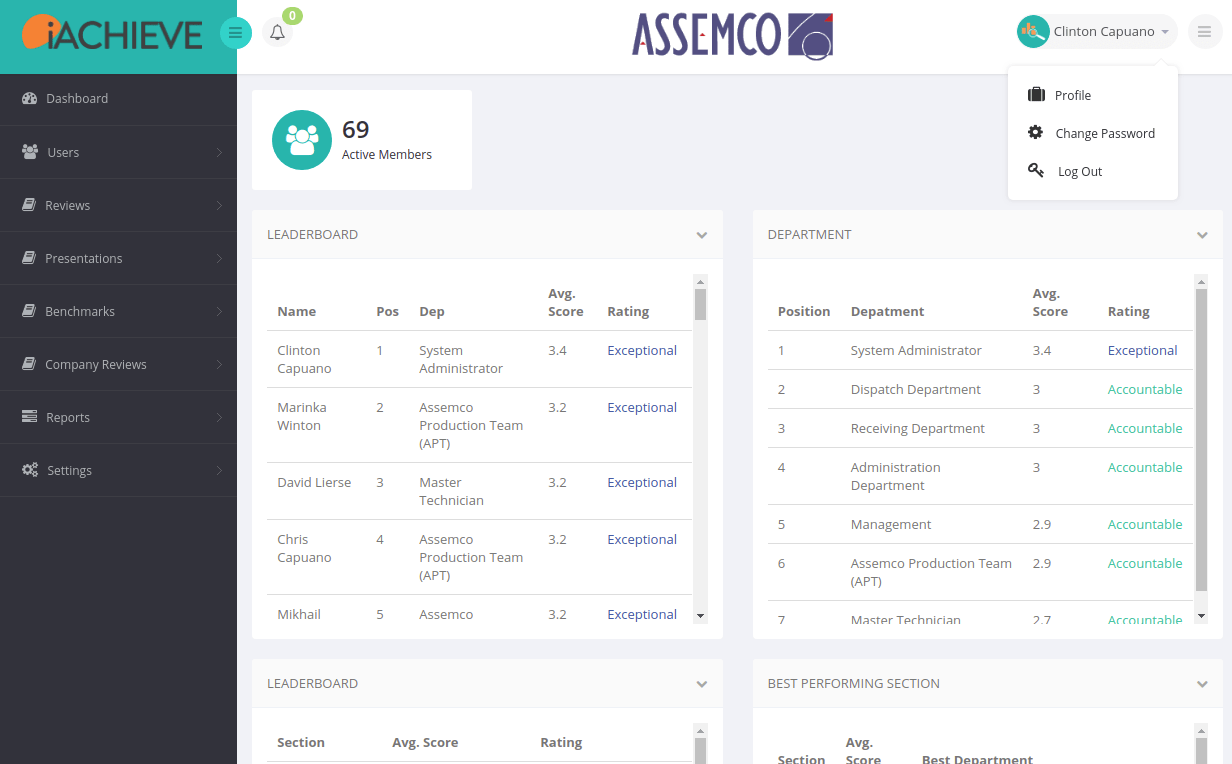The width and height of the screenshot is (1232, 764).
Task: Click the ASSEMCO company logo
Action: [733, 35]
